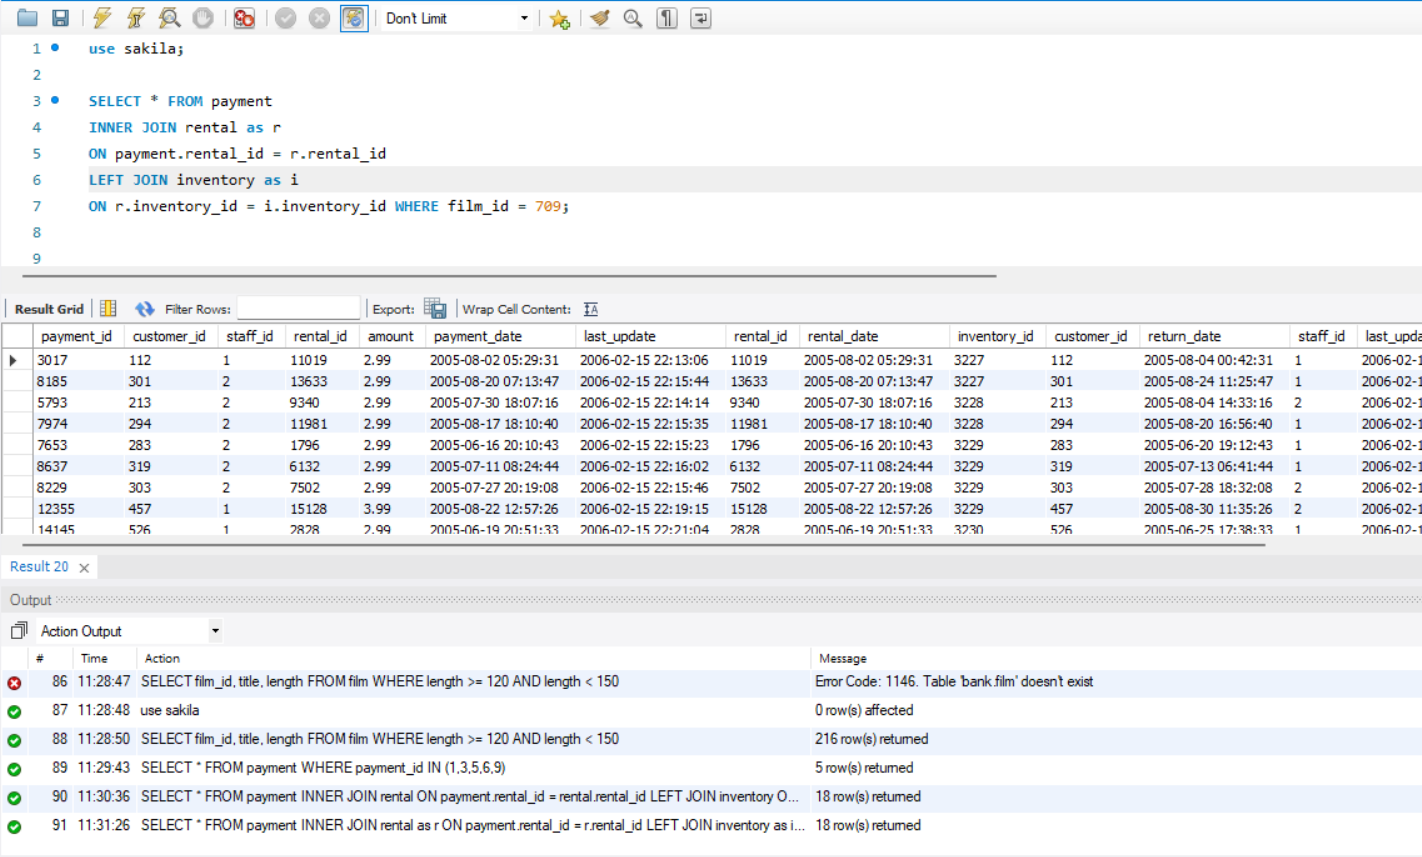Select message '216 row(s) returned'
1422x857 pixels.
[x=871, y=739]
